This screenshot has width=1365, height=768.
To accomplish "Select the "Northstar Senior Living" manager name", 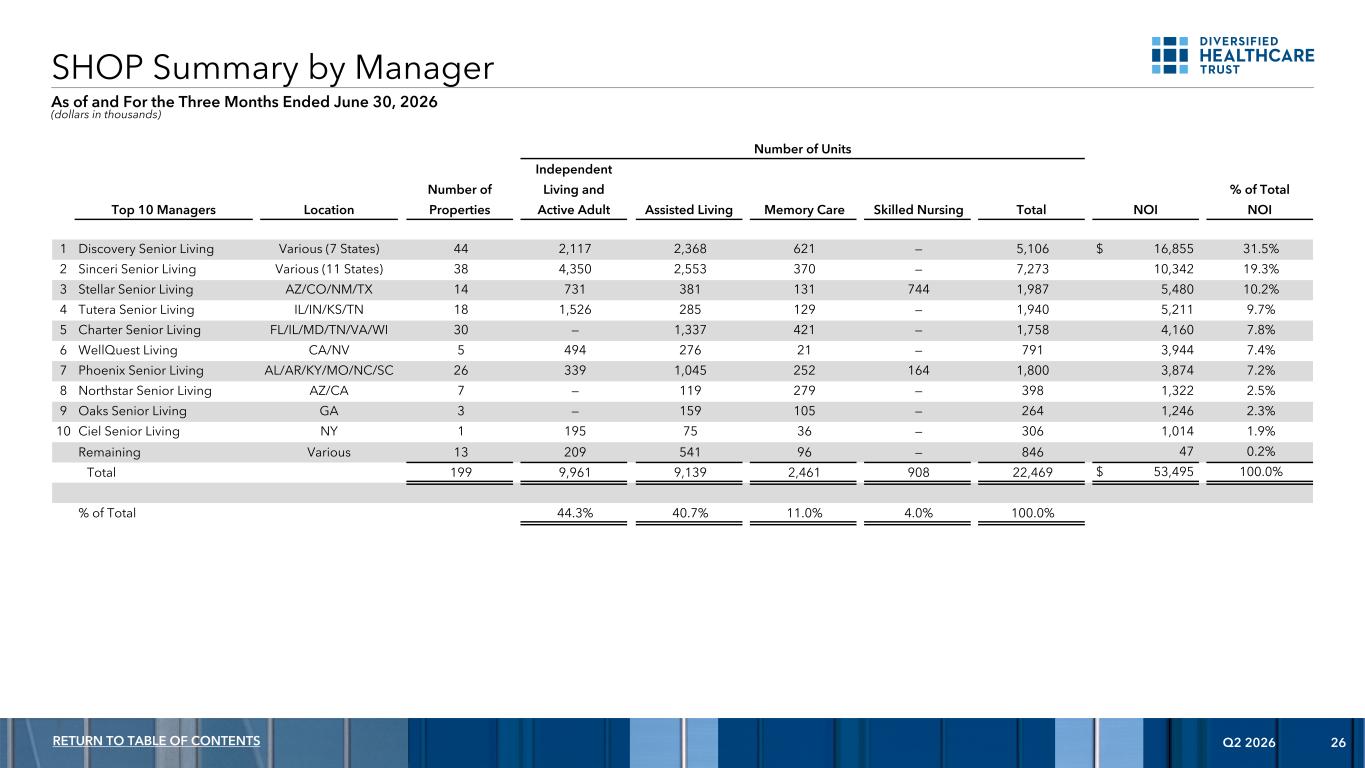I will click(x=145, y=390).
